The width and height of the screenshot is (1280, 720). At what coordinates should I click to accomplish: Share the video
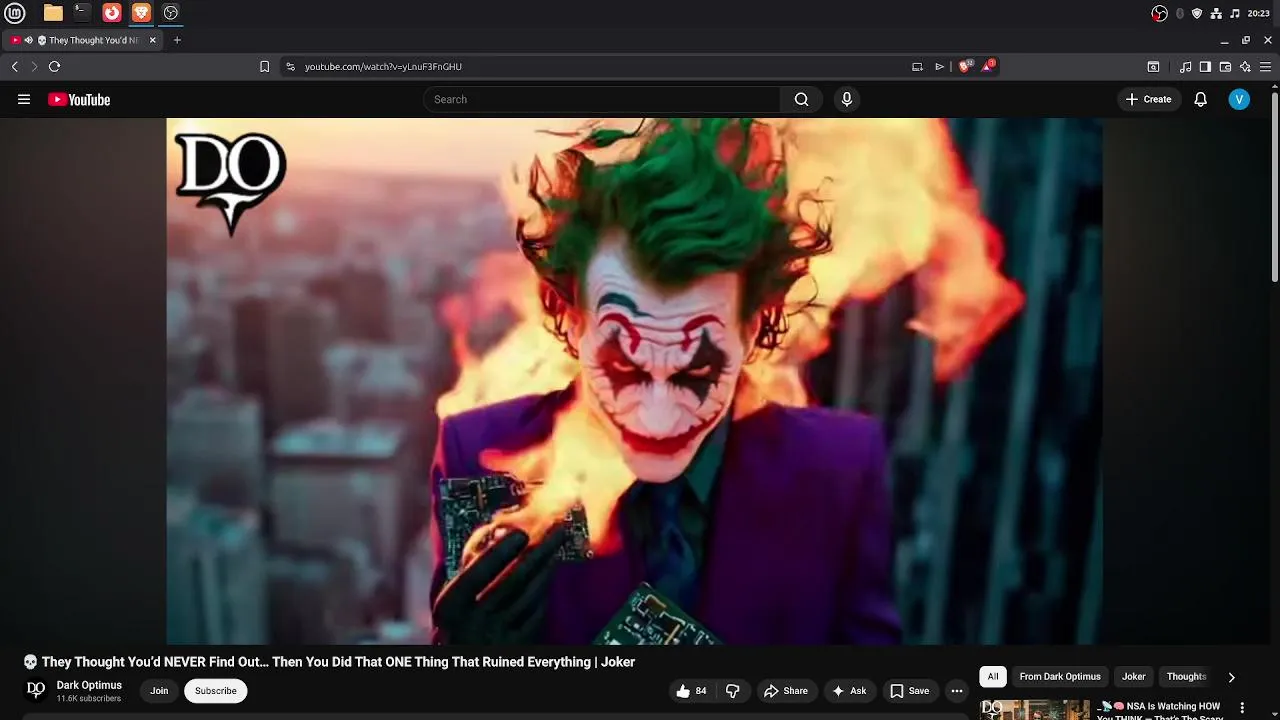[x=786, y=691]
